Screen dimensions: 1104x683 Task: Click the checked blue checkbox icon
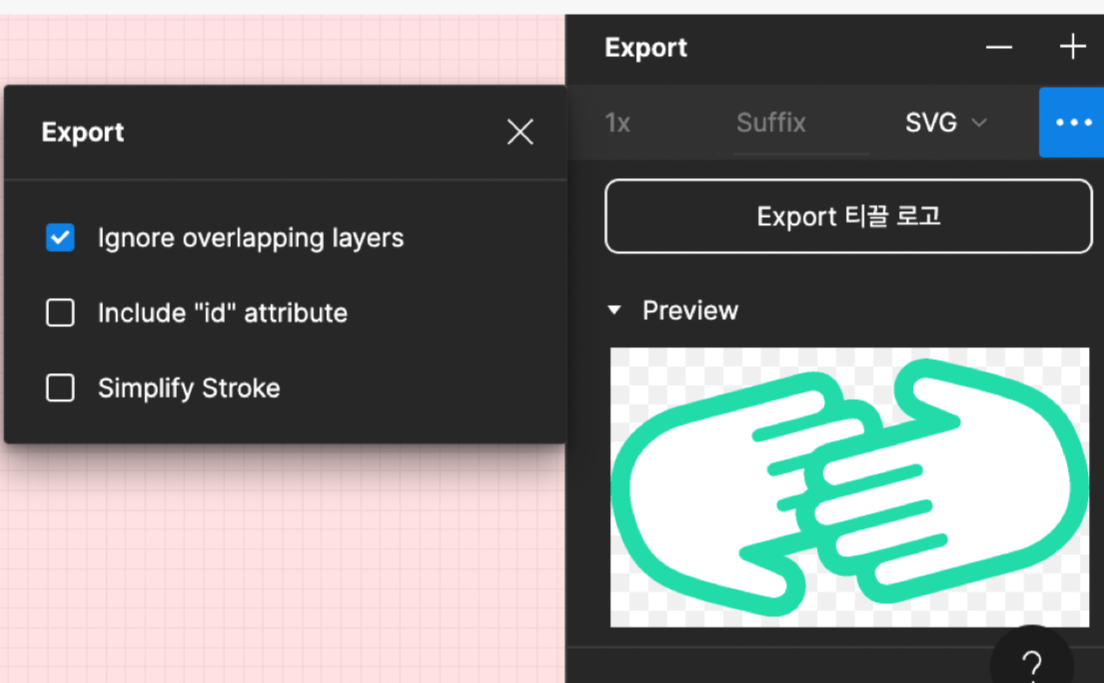[x=60, y=238]
